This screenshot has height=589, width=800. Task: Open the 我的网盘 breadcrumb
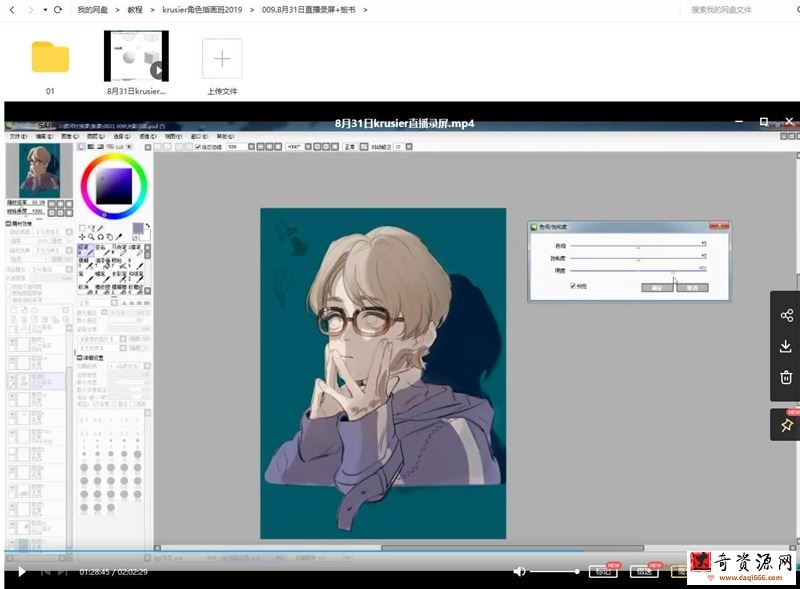pyautogui.click(x=92, y=10)
